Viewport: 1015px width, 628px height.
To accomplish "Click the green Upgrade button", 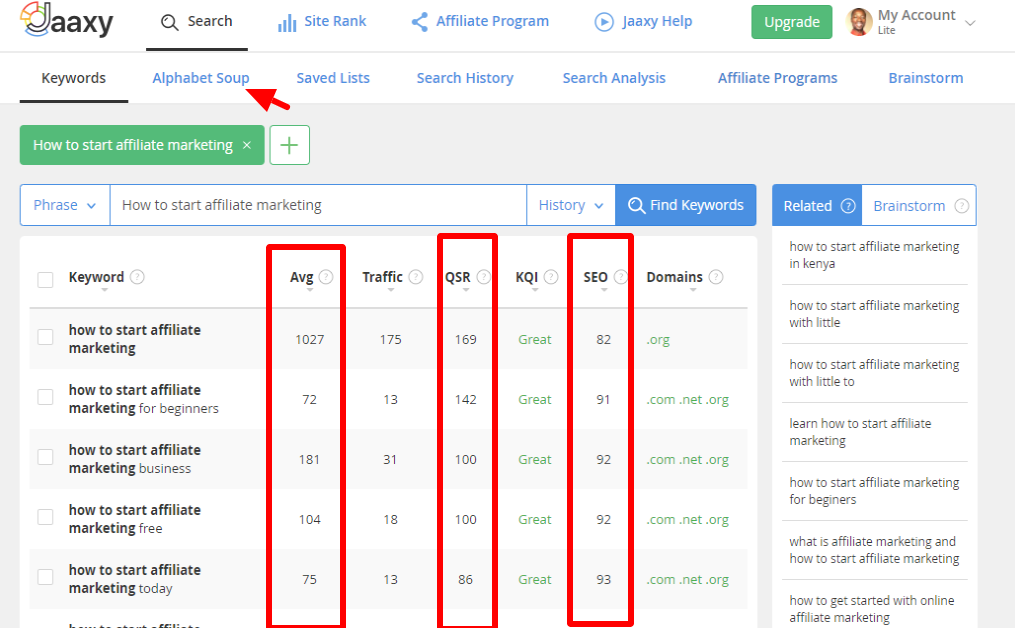I will (x=792, y=22).
